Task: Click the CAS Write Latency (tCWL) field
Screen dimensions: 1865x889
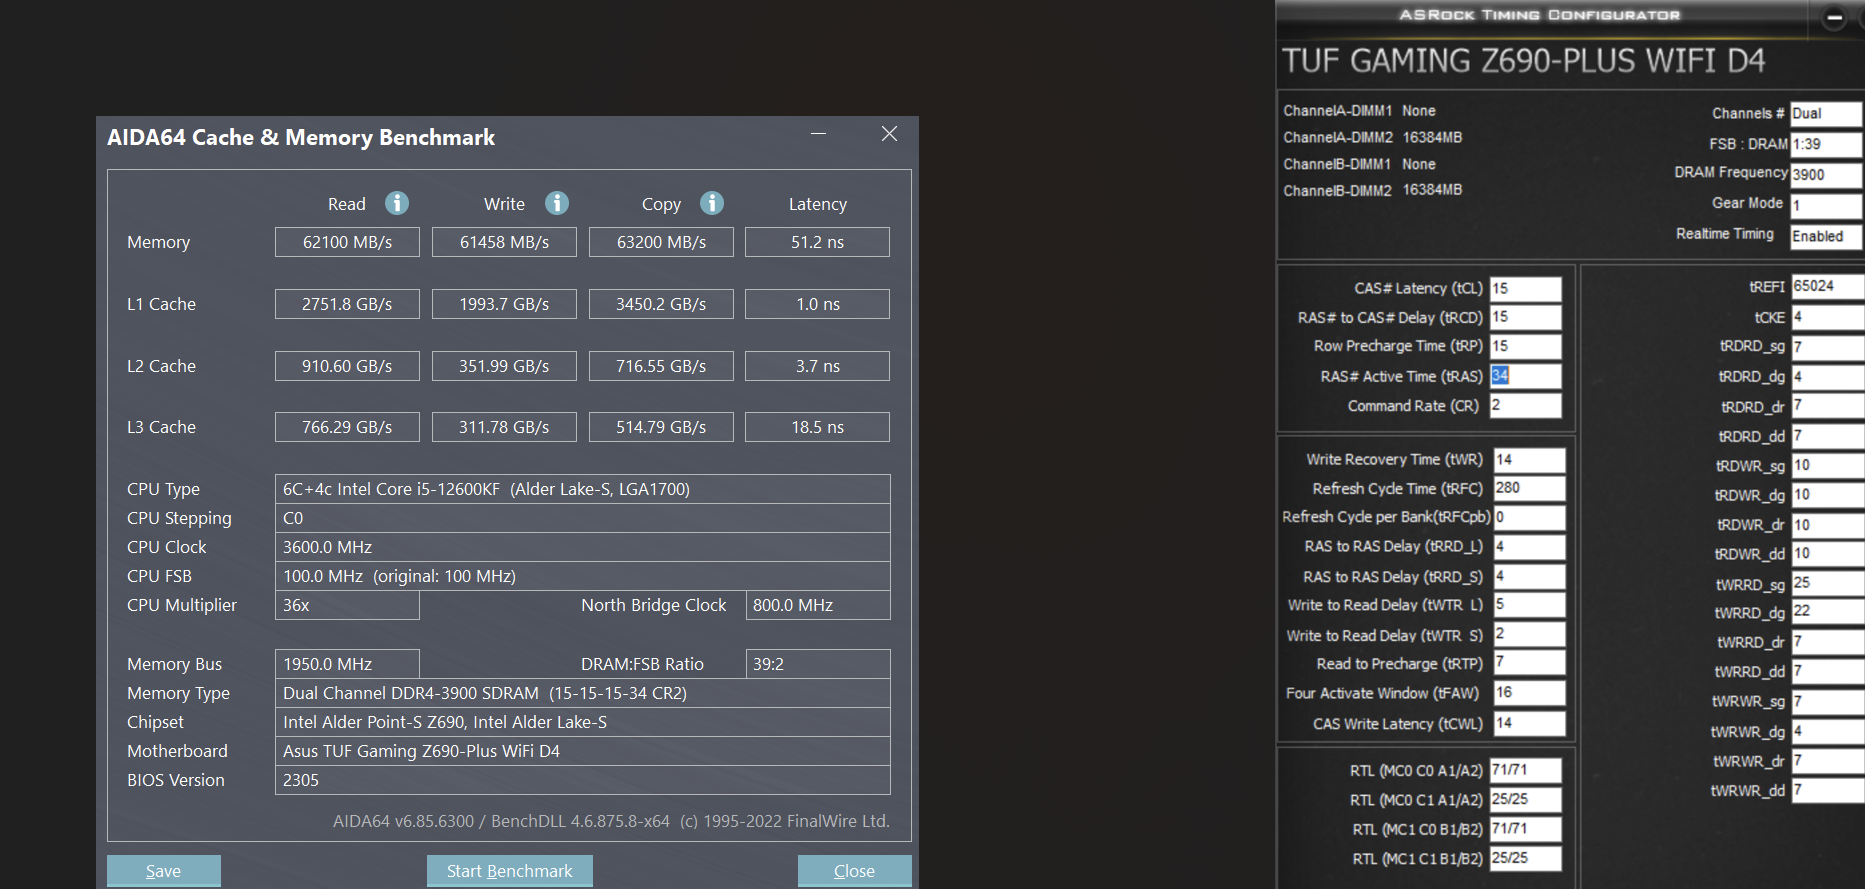Action: click(x=1529, y=723)
